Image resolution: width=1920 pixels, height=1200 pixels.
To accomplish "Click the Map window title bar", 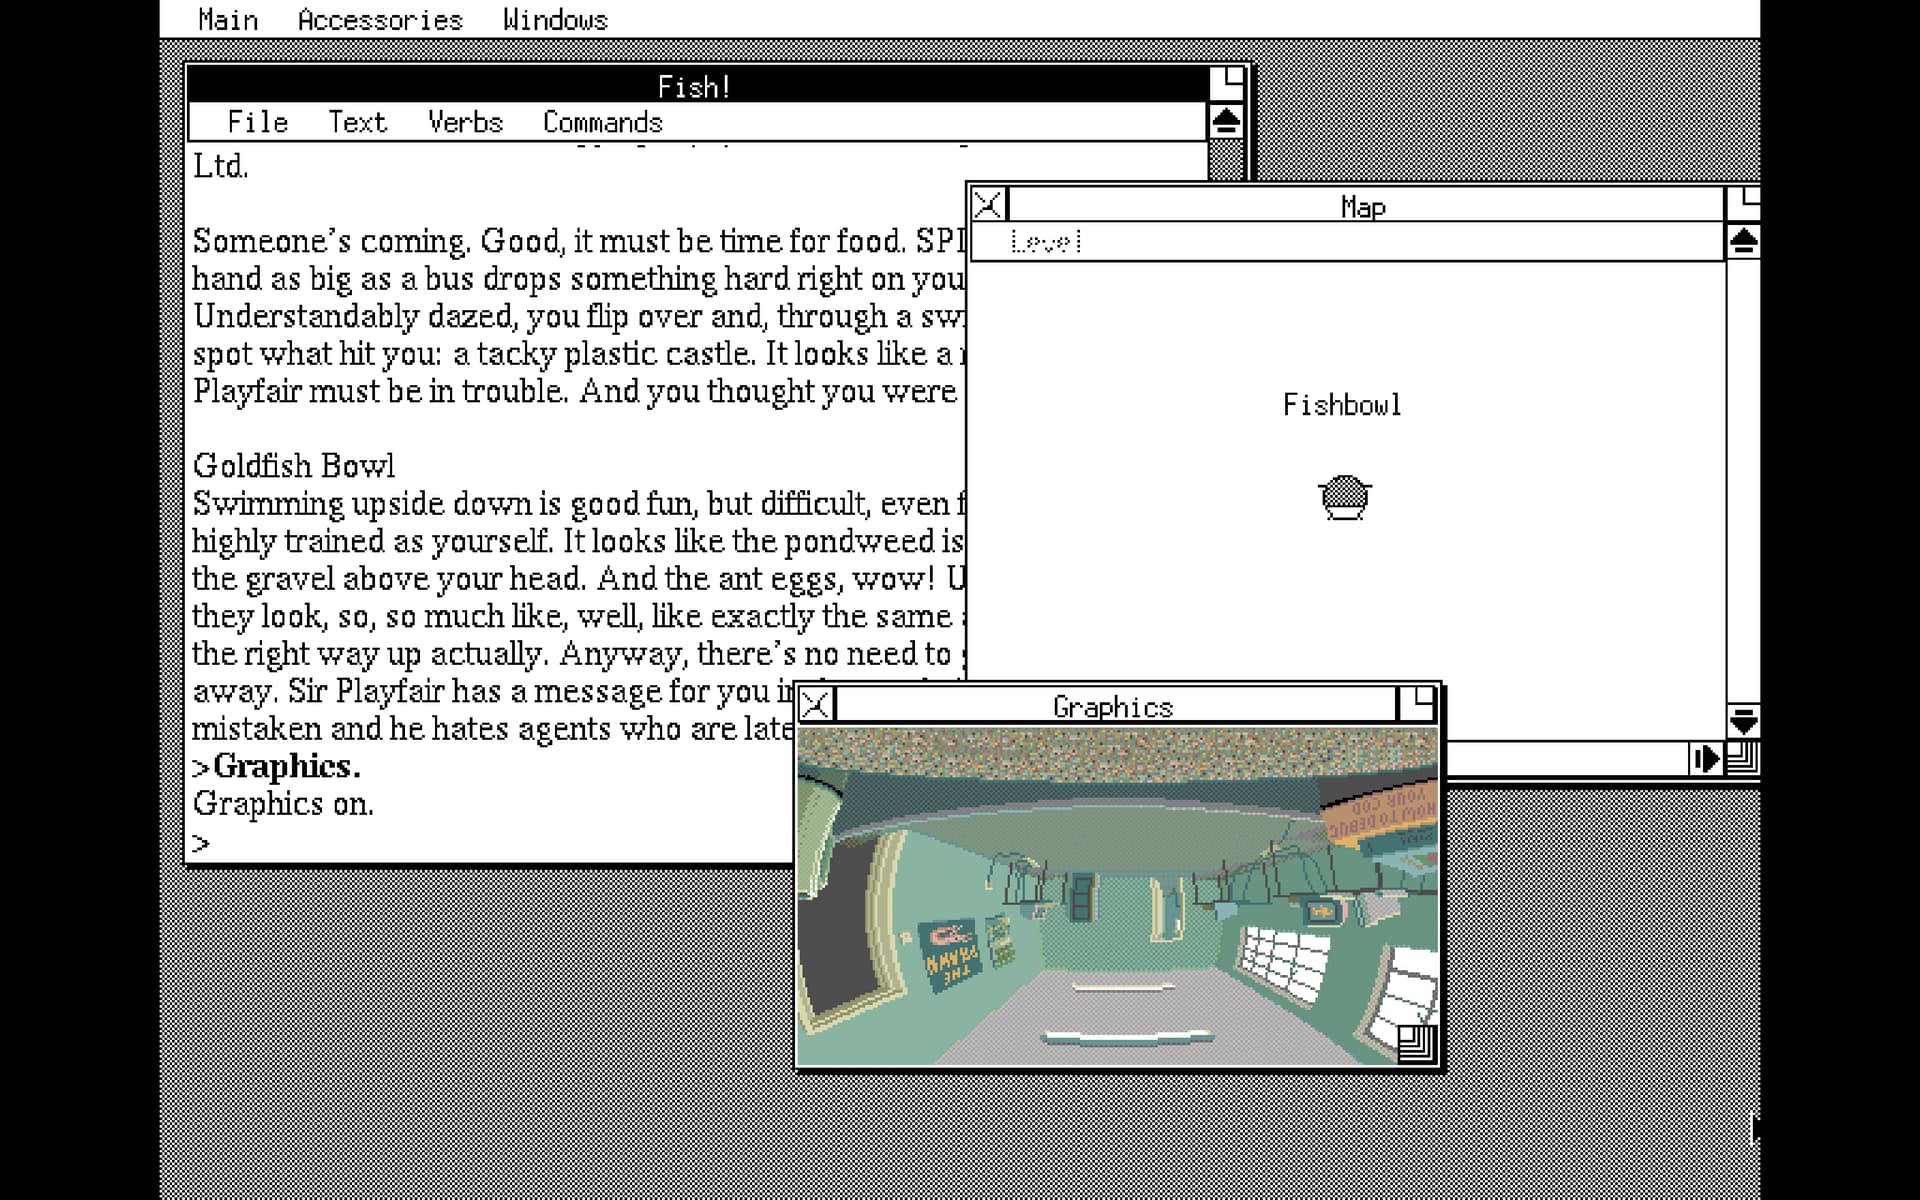I will 1365,206.
